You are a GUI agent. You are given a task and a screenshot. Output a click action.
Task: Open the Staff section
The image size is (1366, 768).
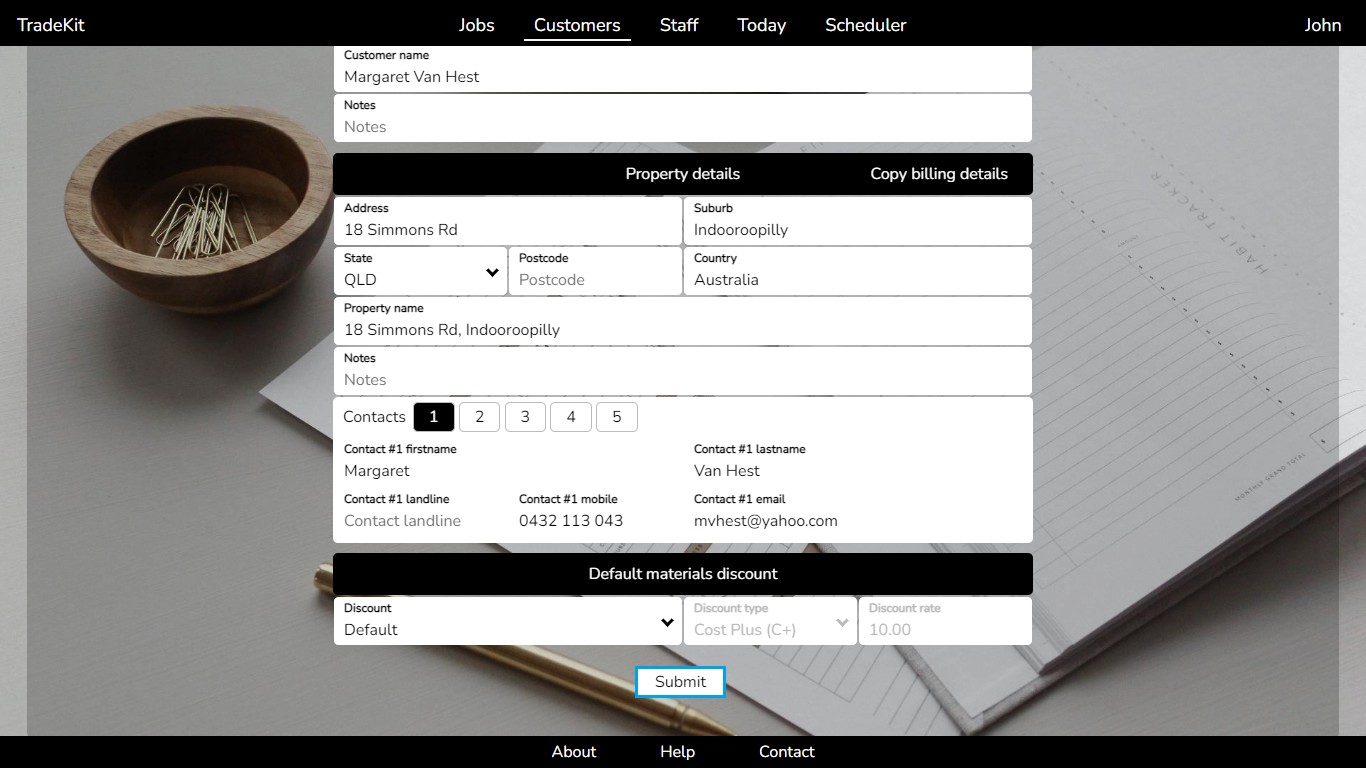[x=679, y=25]
